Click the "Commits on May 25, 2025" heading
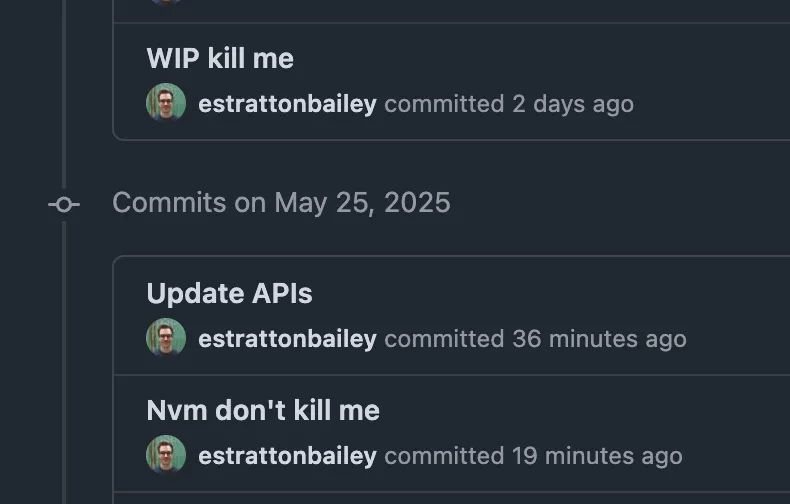 coord(281,203)
